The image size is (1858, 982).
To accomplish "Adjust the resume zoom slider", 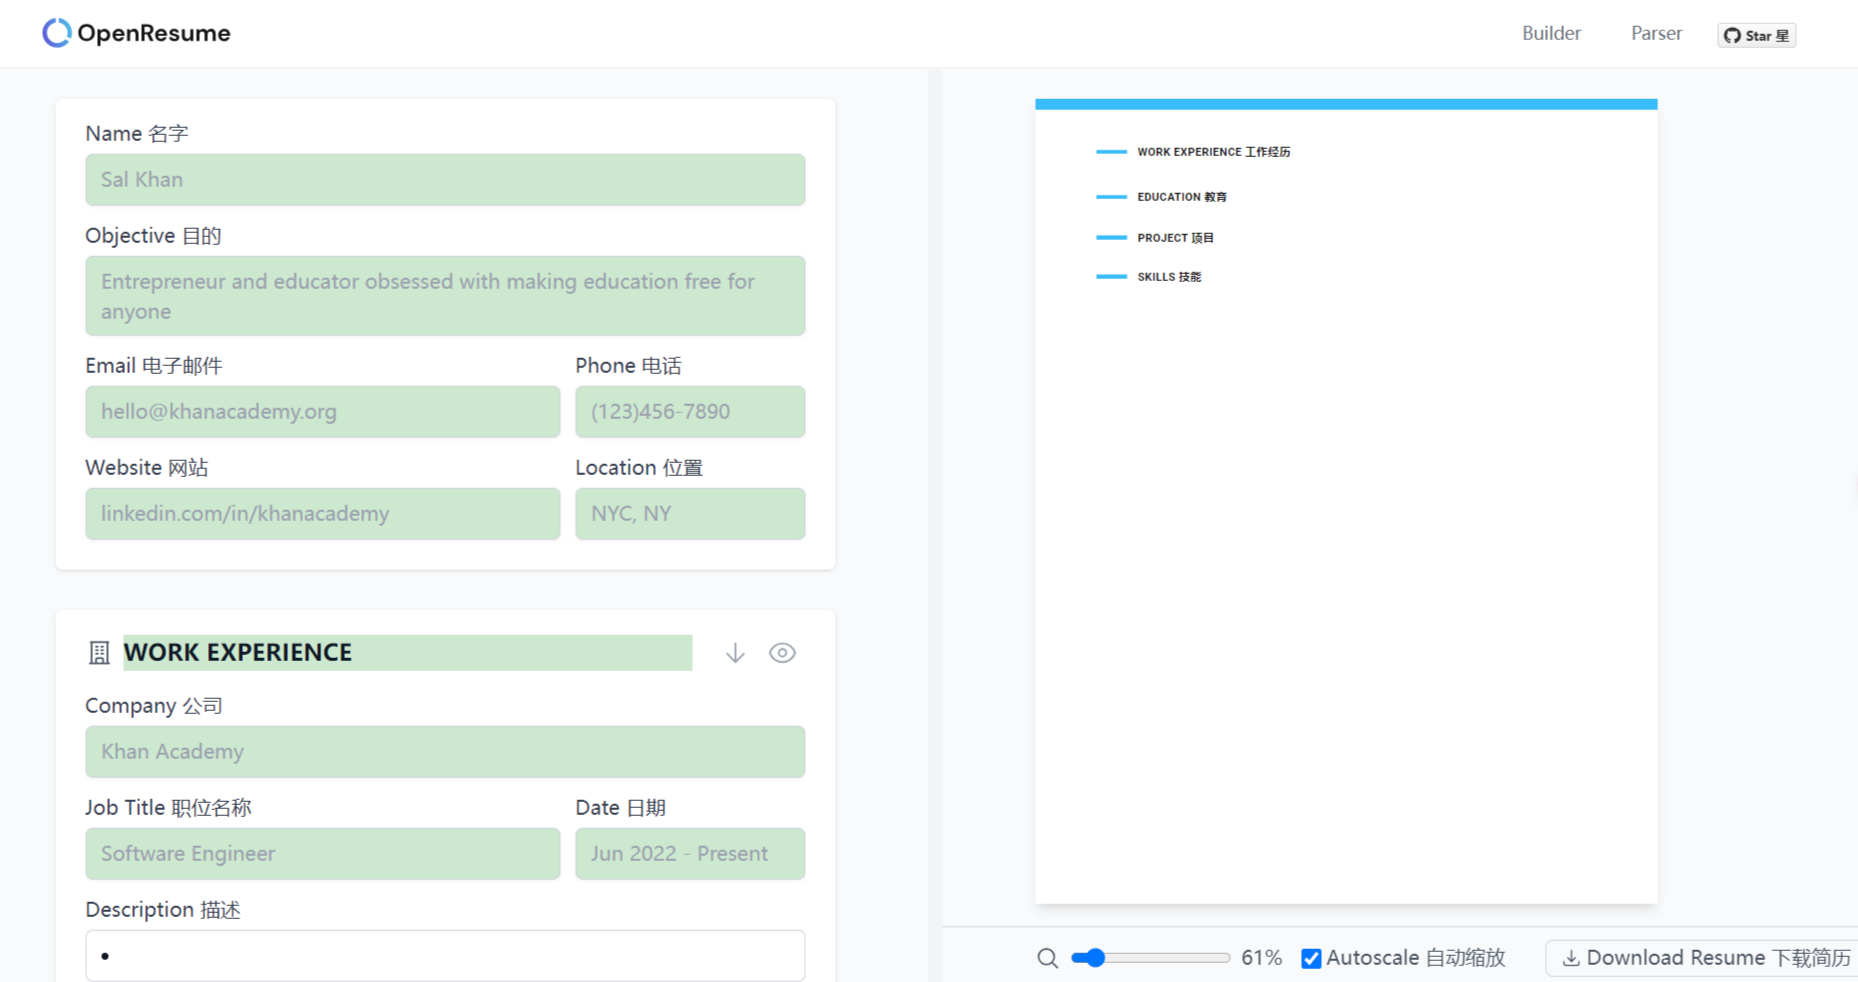I will pyautogui.click(x=1150, y=958).
